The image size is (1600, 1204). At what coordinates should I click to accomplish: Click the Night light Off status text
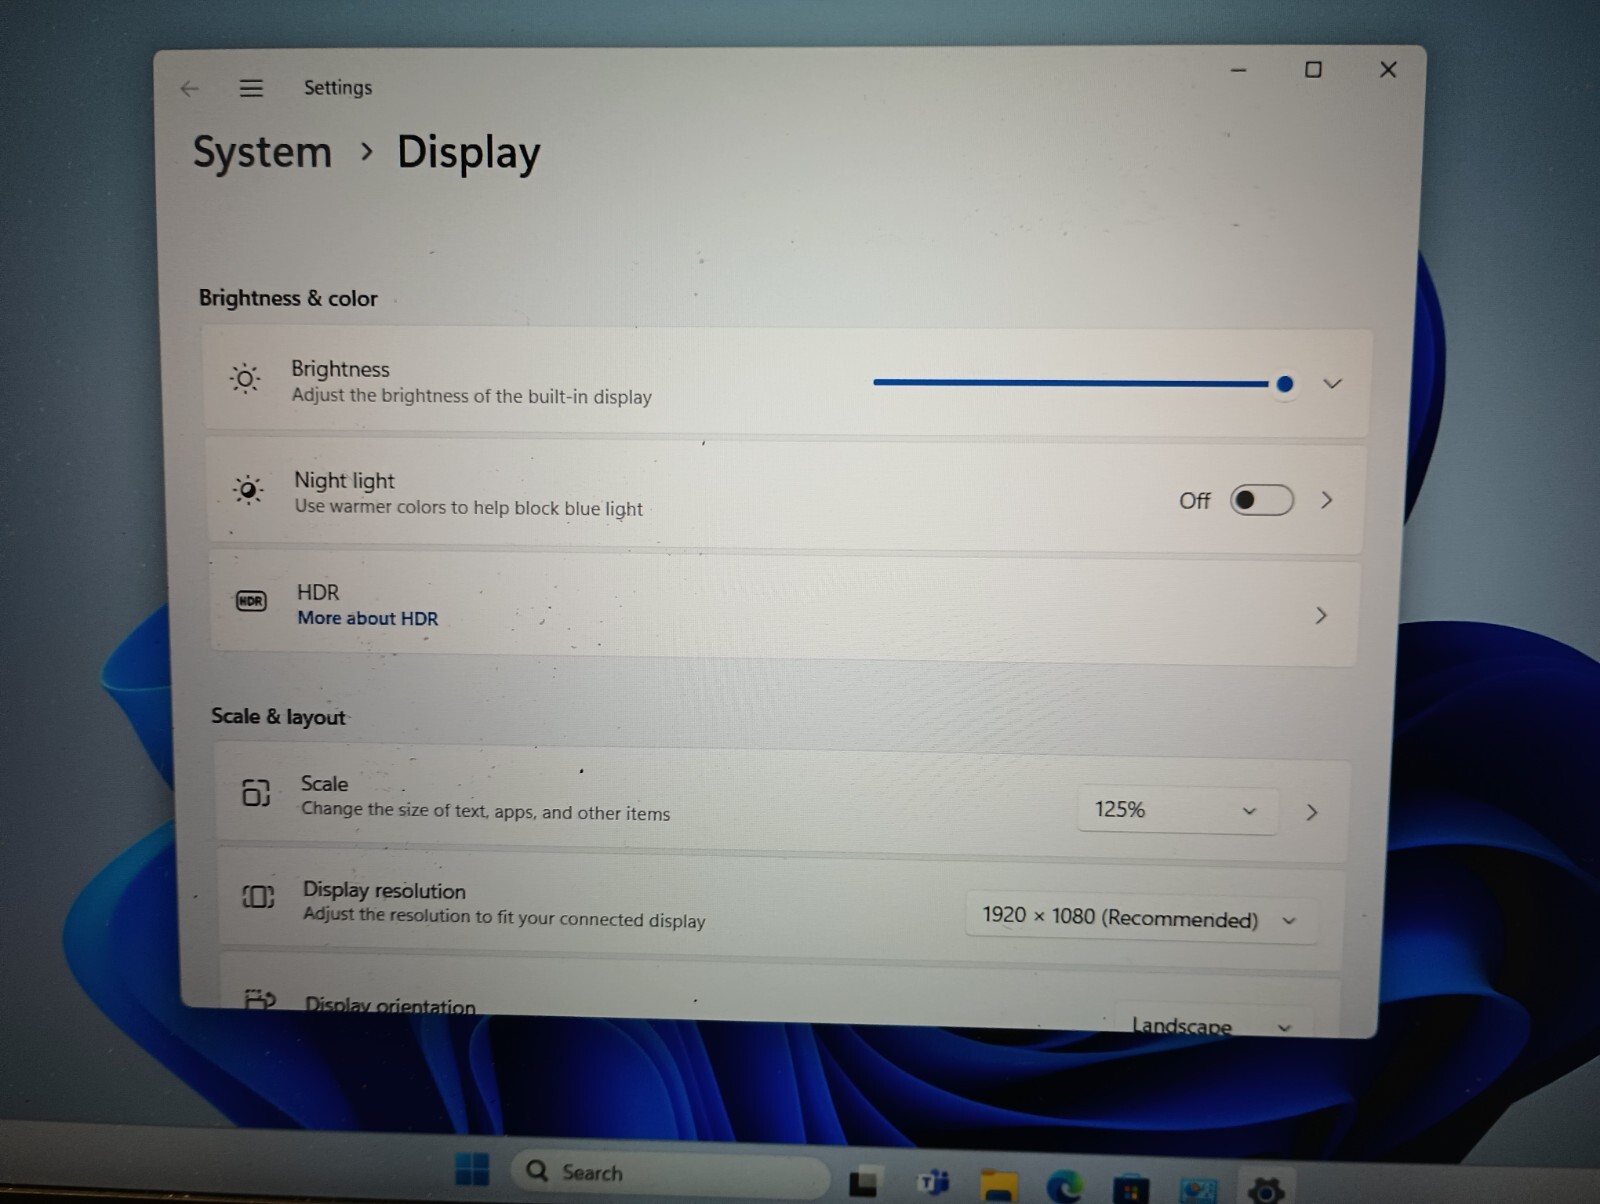click(x=1194, y=500)
